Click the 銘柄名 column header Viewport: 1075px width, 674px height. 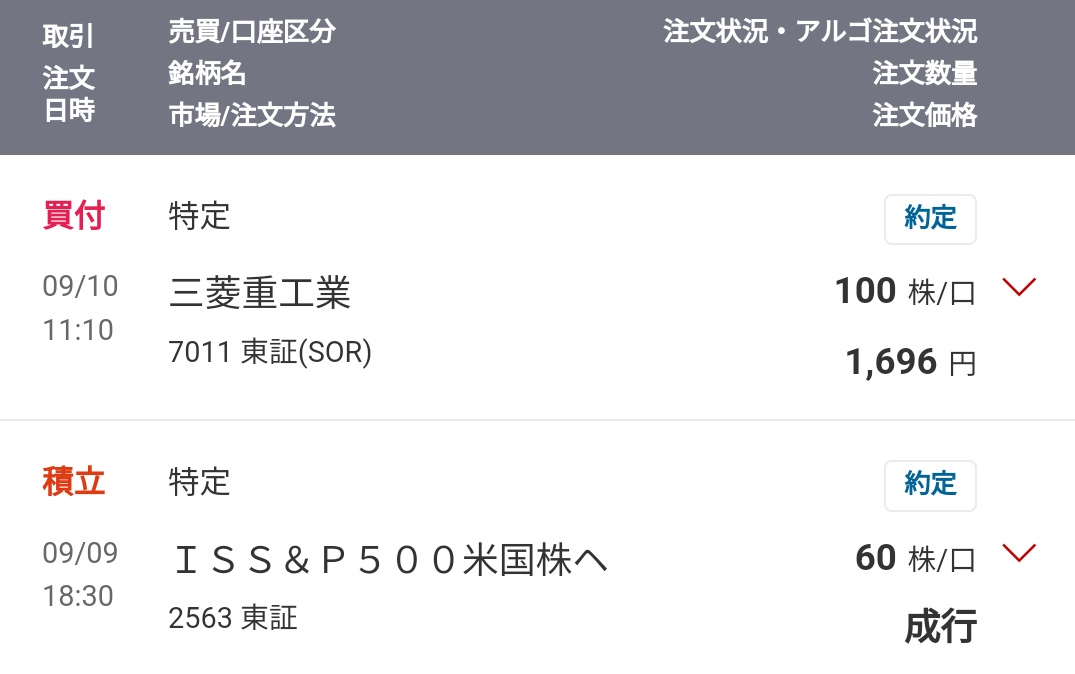coord(207,73)
